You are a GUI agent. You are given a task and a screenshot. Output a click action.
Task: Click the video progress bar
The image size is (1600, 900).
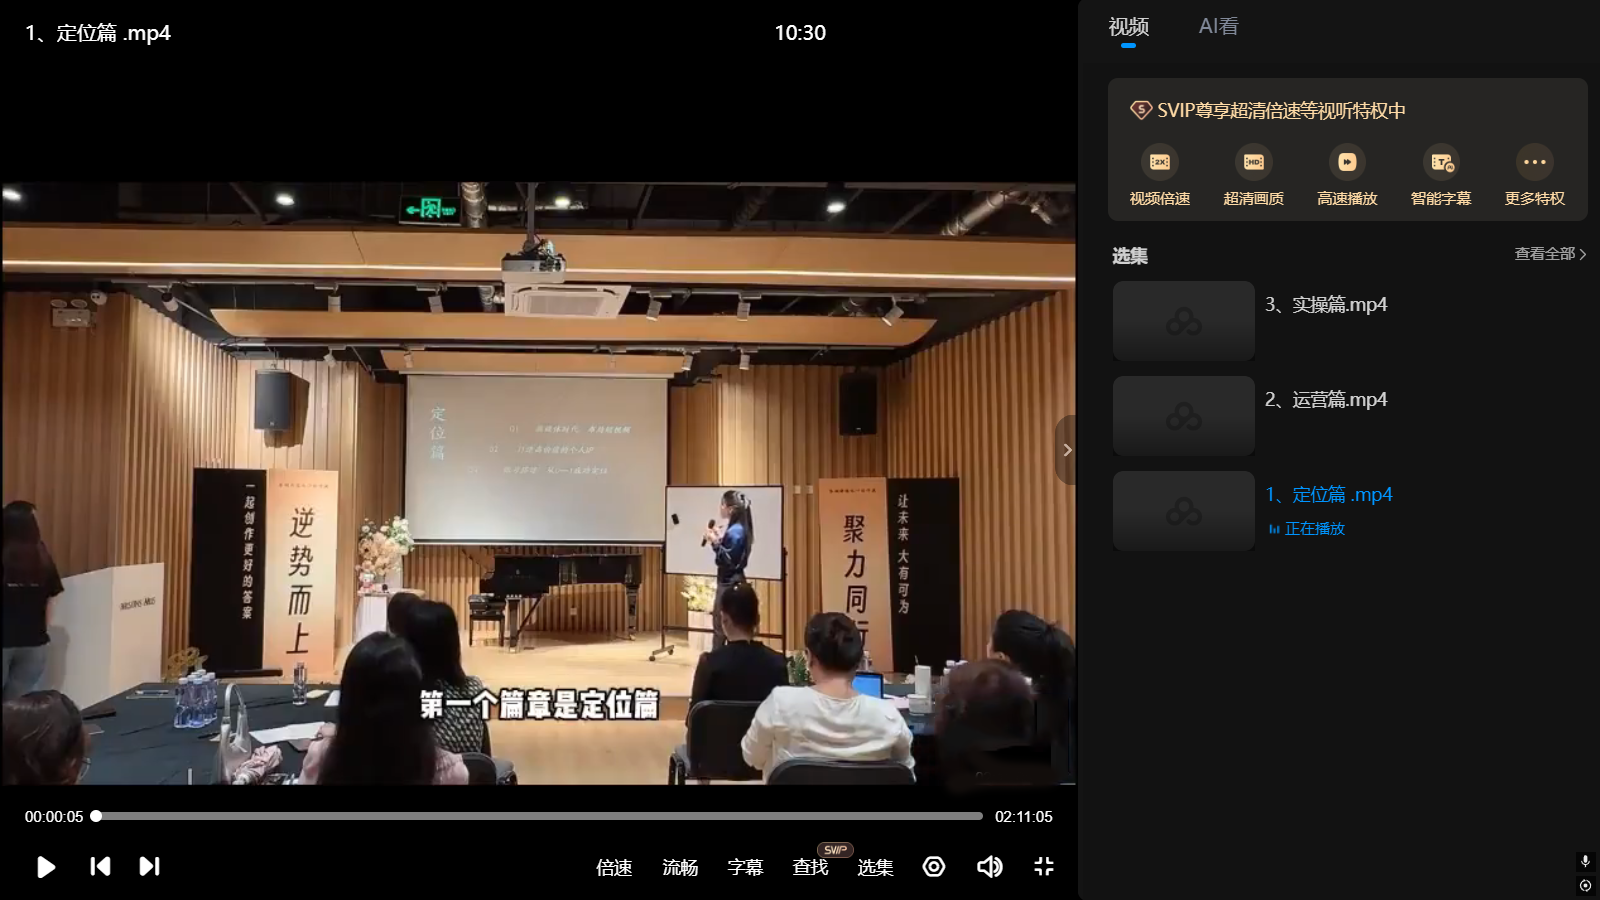tap(540, 816)
